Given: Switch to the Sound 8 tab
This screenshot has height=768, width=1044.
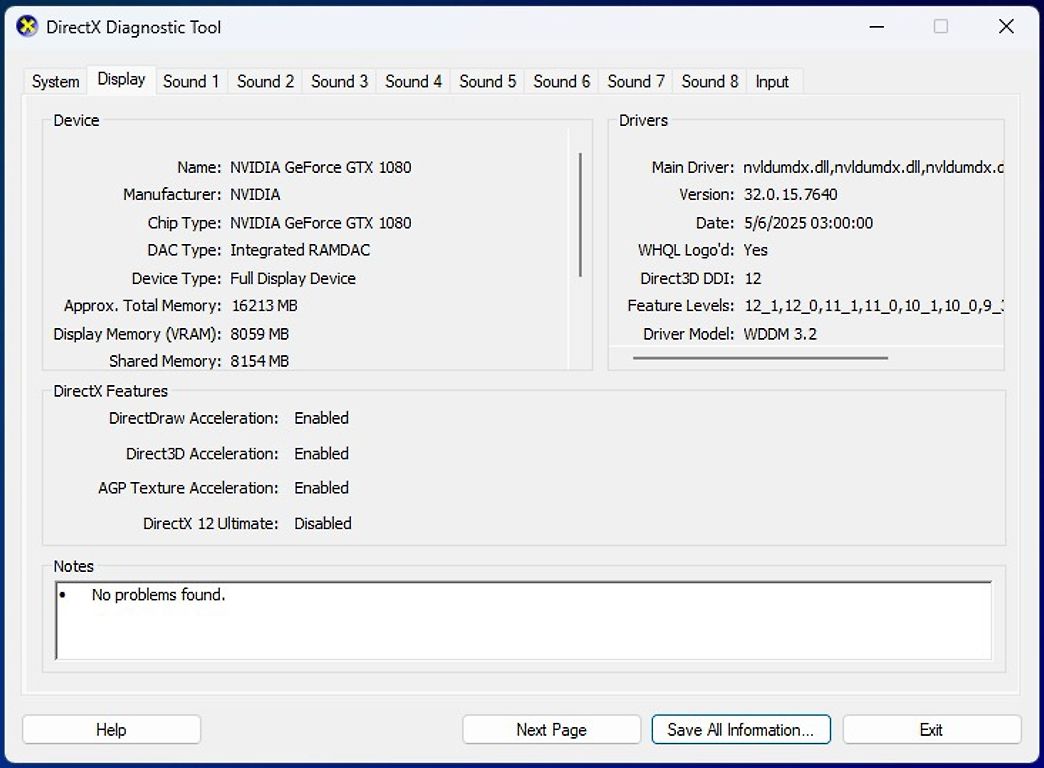Looking at the screenshot, I should [x=710, y=81].
